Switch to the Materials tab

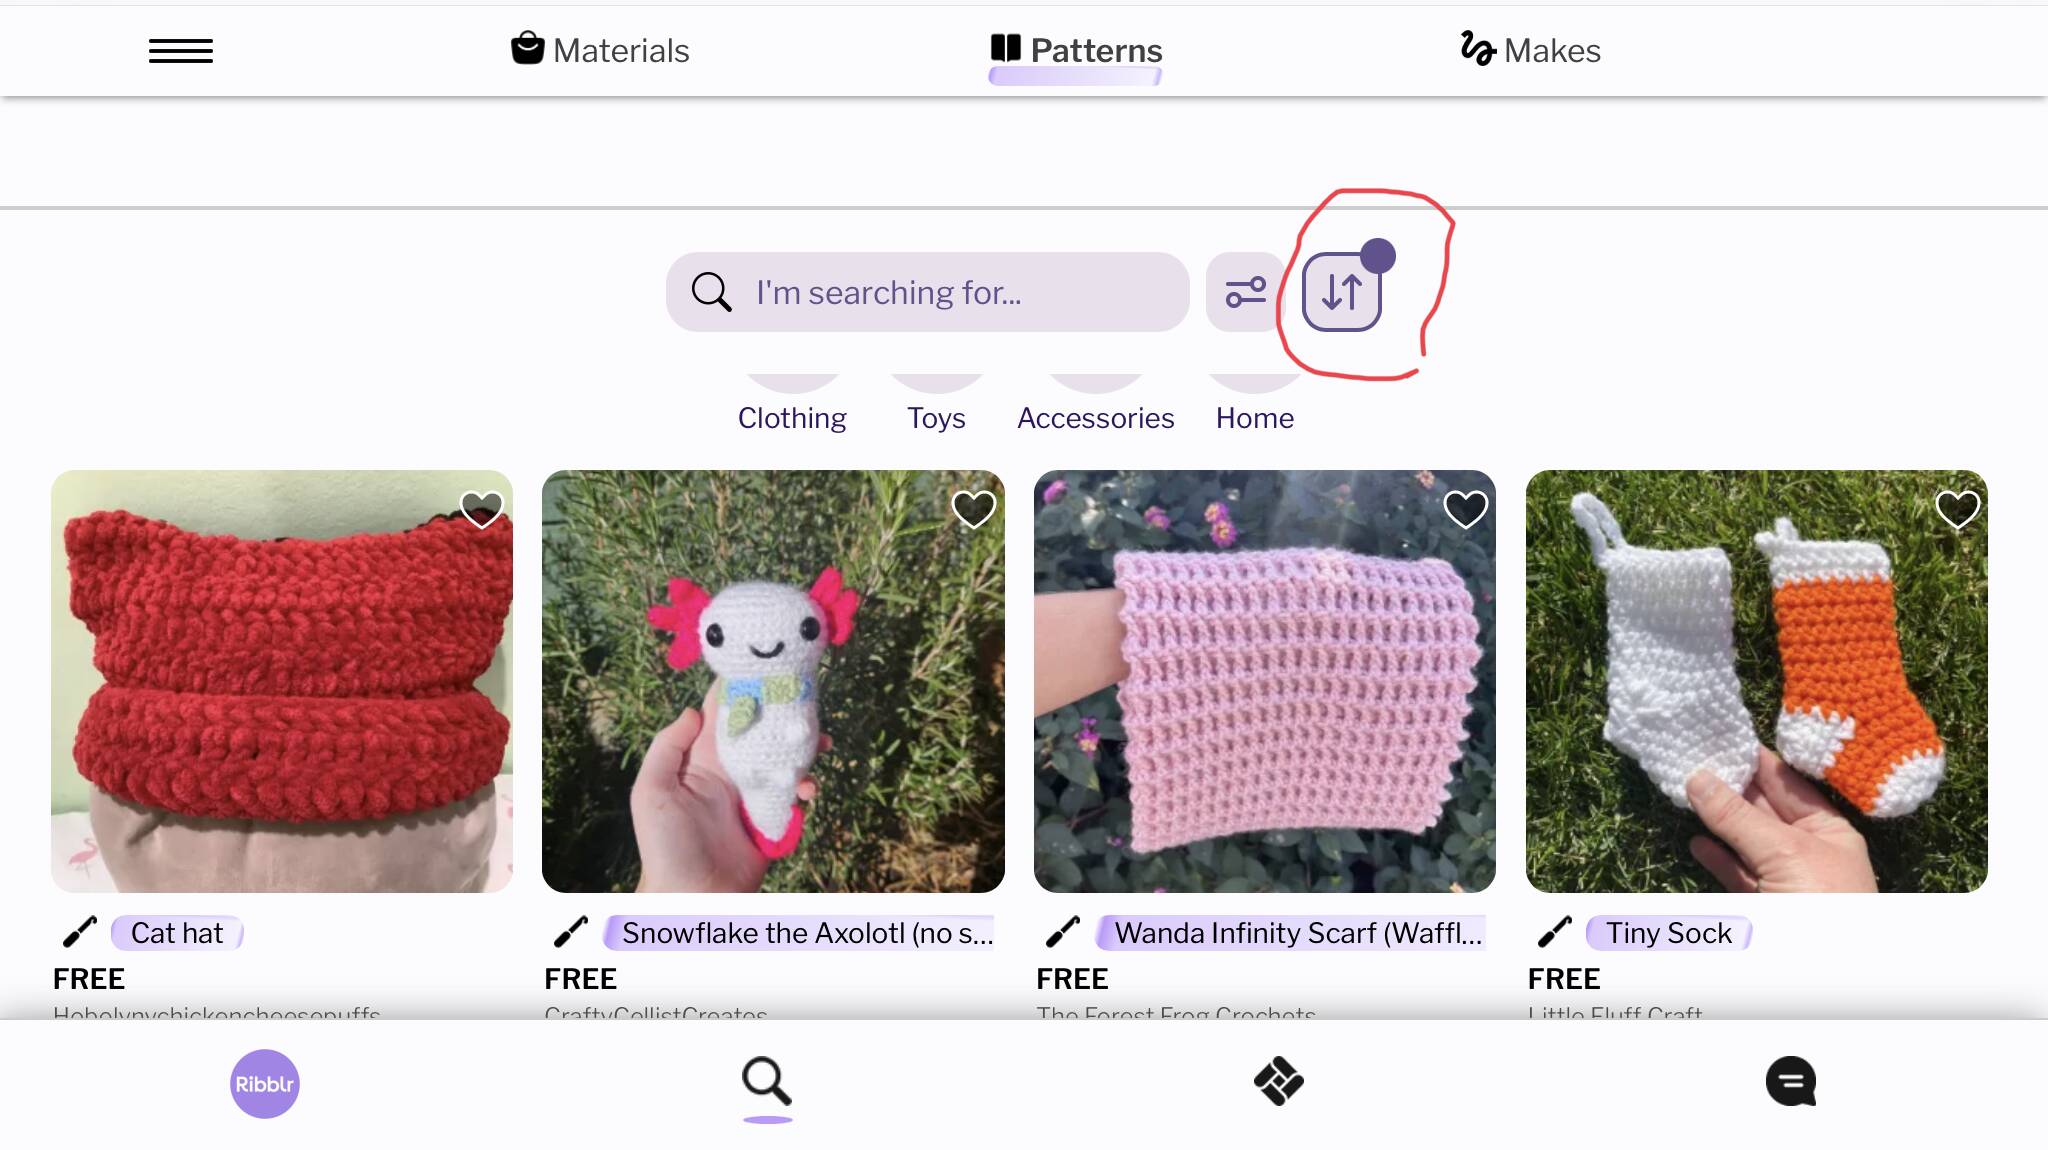coord(600,50)
